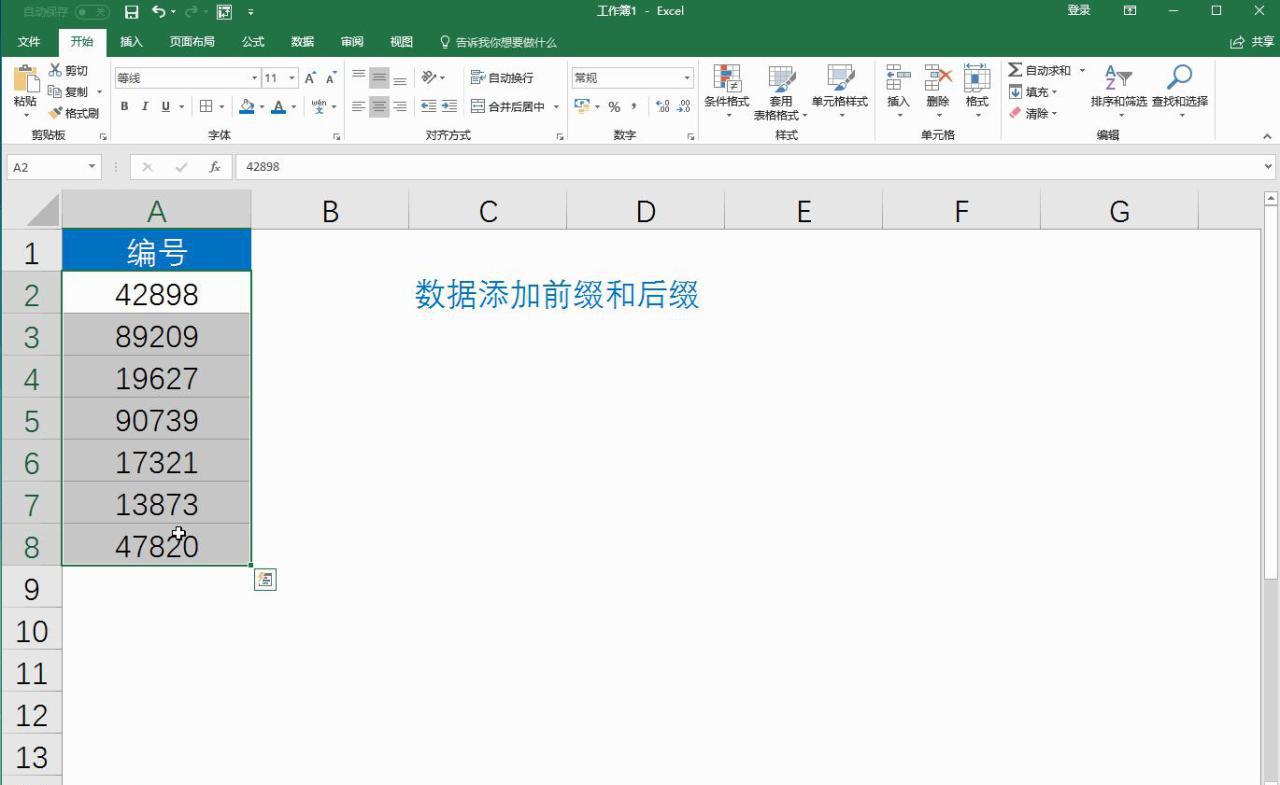Toggle Underline formatting
The height and width of the screenshot is (785, 1280).
pos(165,106)
